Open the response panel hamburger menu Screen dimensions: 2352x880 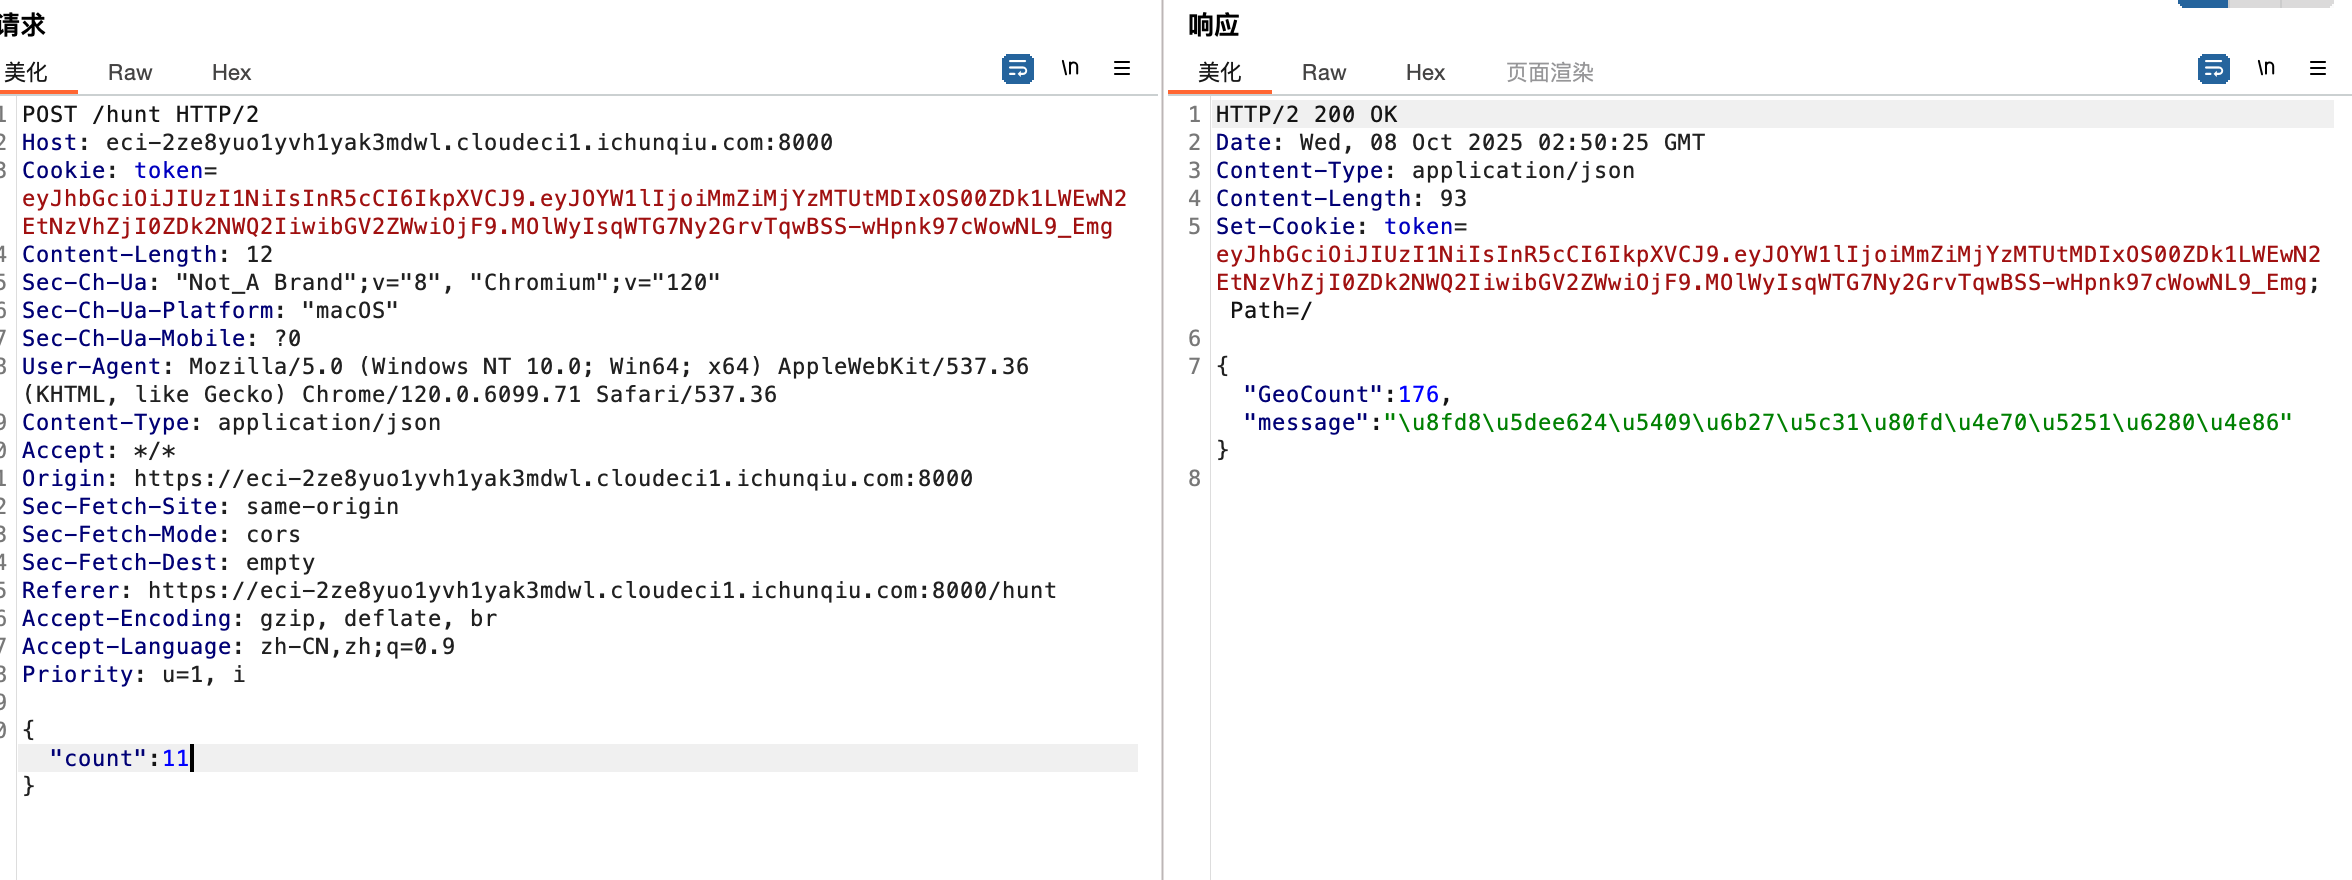(2318, 68)
